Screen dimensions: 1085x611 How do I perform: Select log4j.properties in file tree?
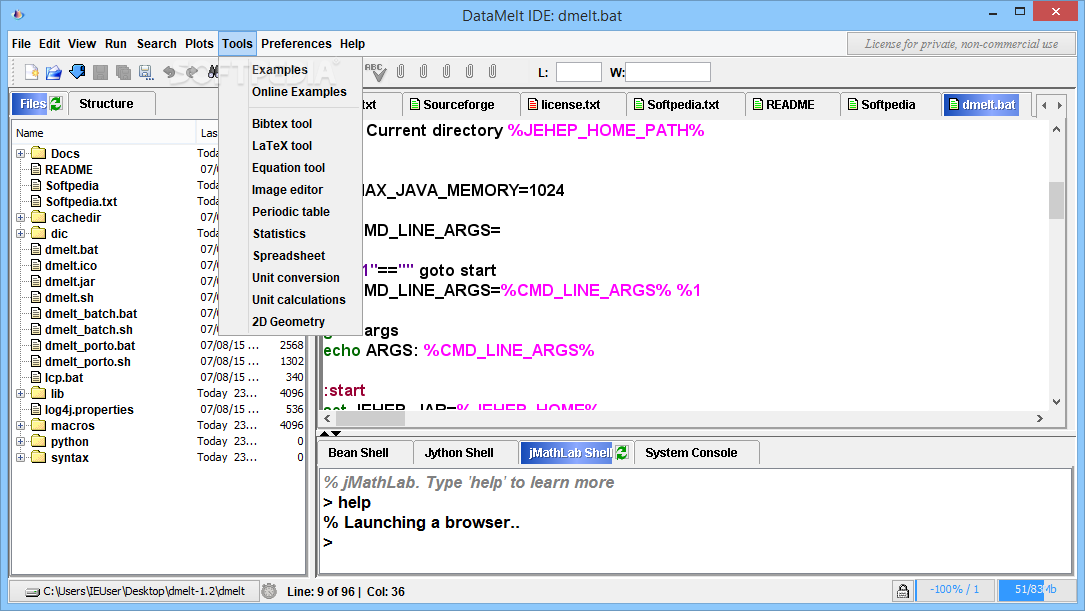pos(89,410)
